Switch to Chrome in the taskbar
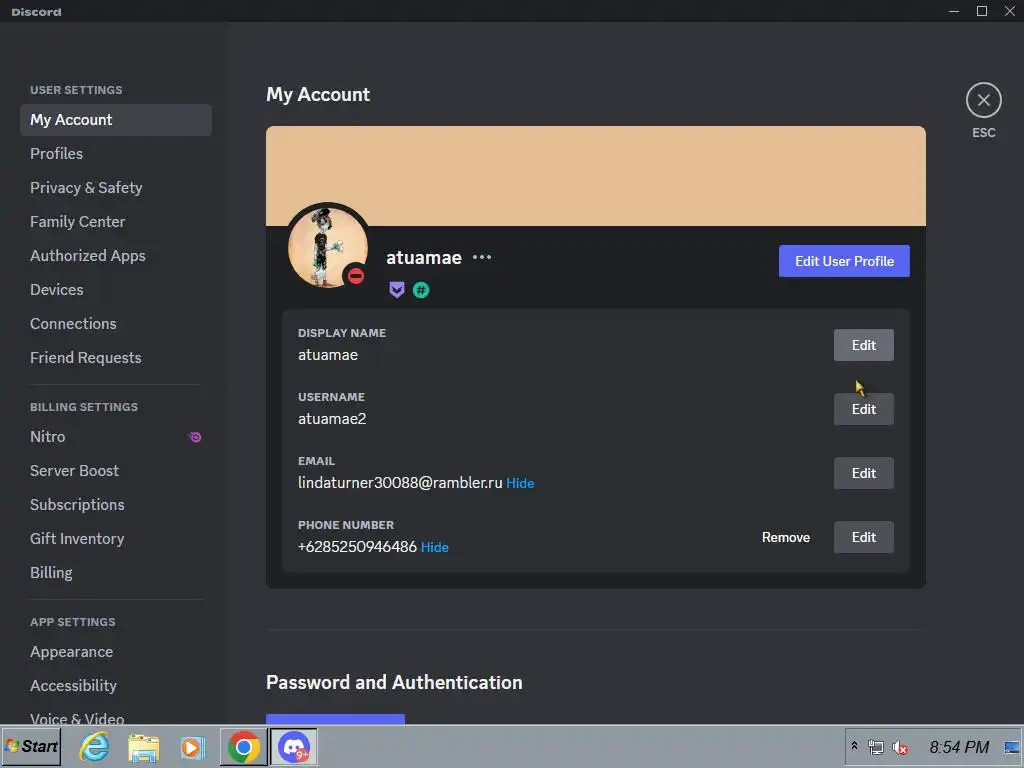This screenshot has width=1024, height=768. click(244, 746)
